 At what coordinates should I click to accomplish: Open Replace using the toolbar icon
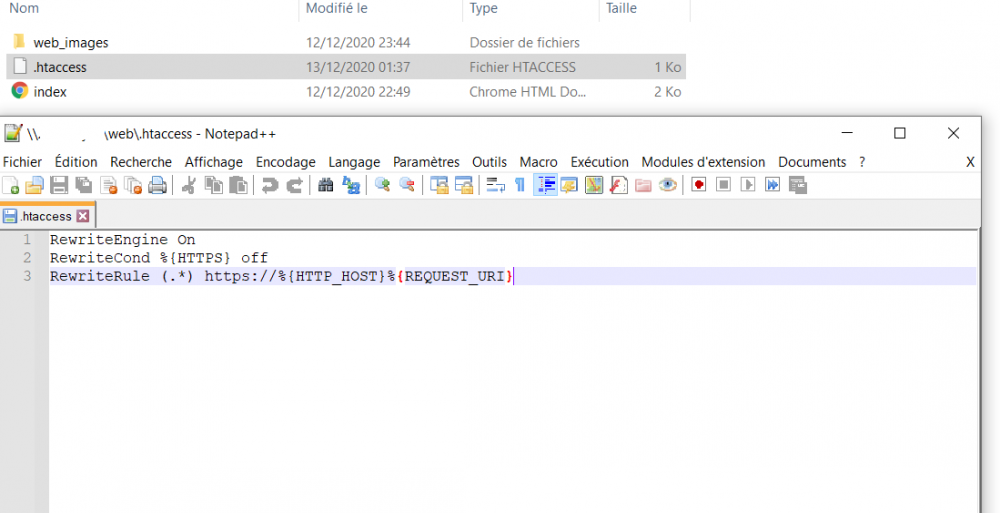(x=351, y=186)
